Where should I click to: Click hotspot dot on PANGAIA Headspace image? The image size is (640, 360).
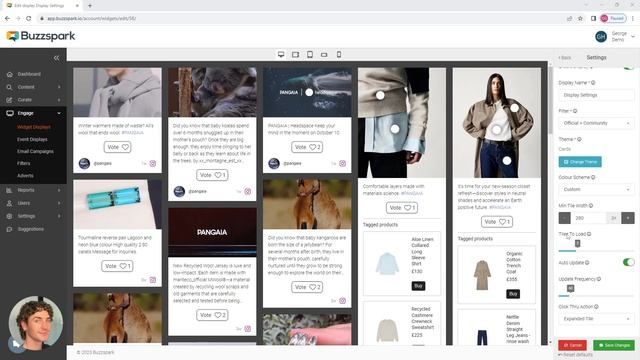(x=309, y=93)
